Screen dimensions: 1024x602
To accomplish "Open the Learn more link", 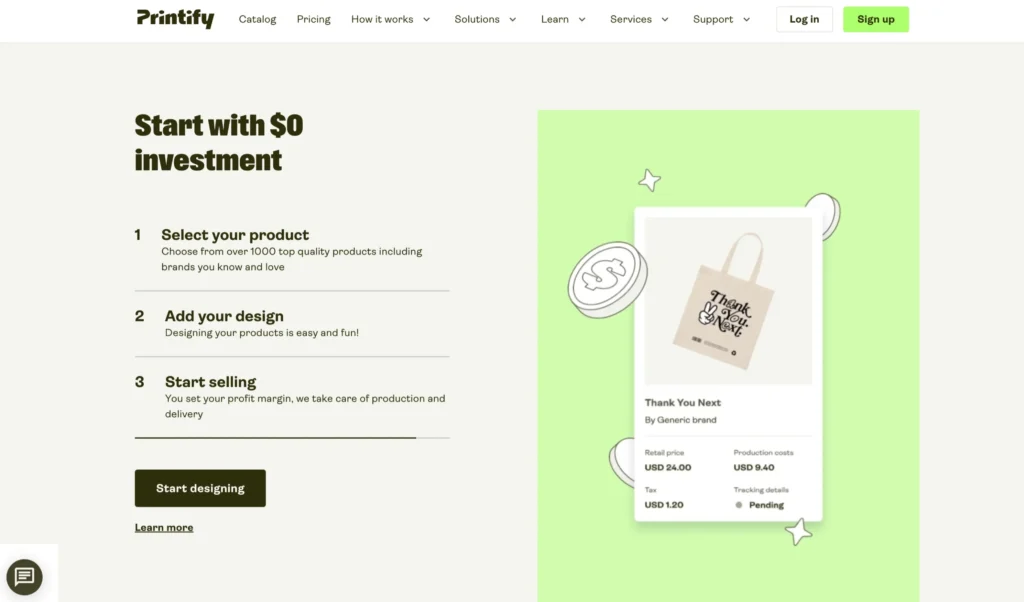I will 164,527.
